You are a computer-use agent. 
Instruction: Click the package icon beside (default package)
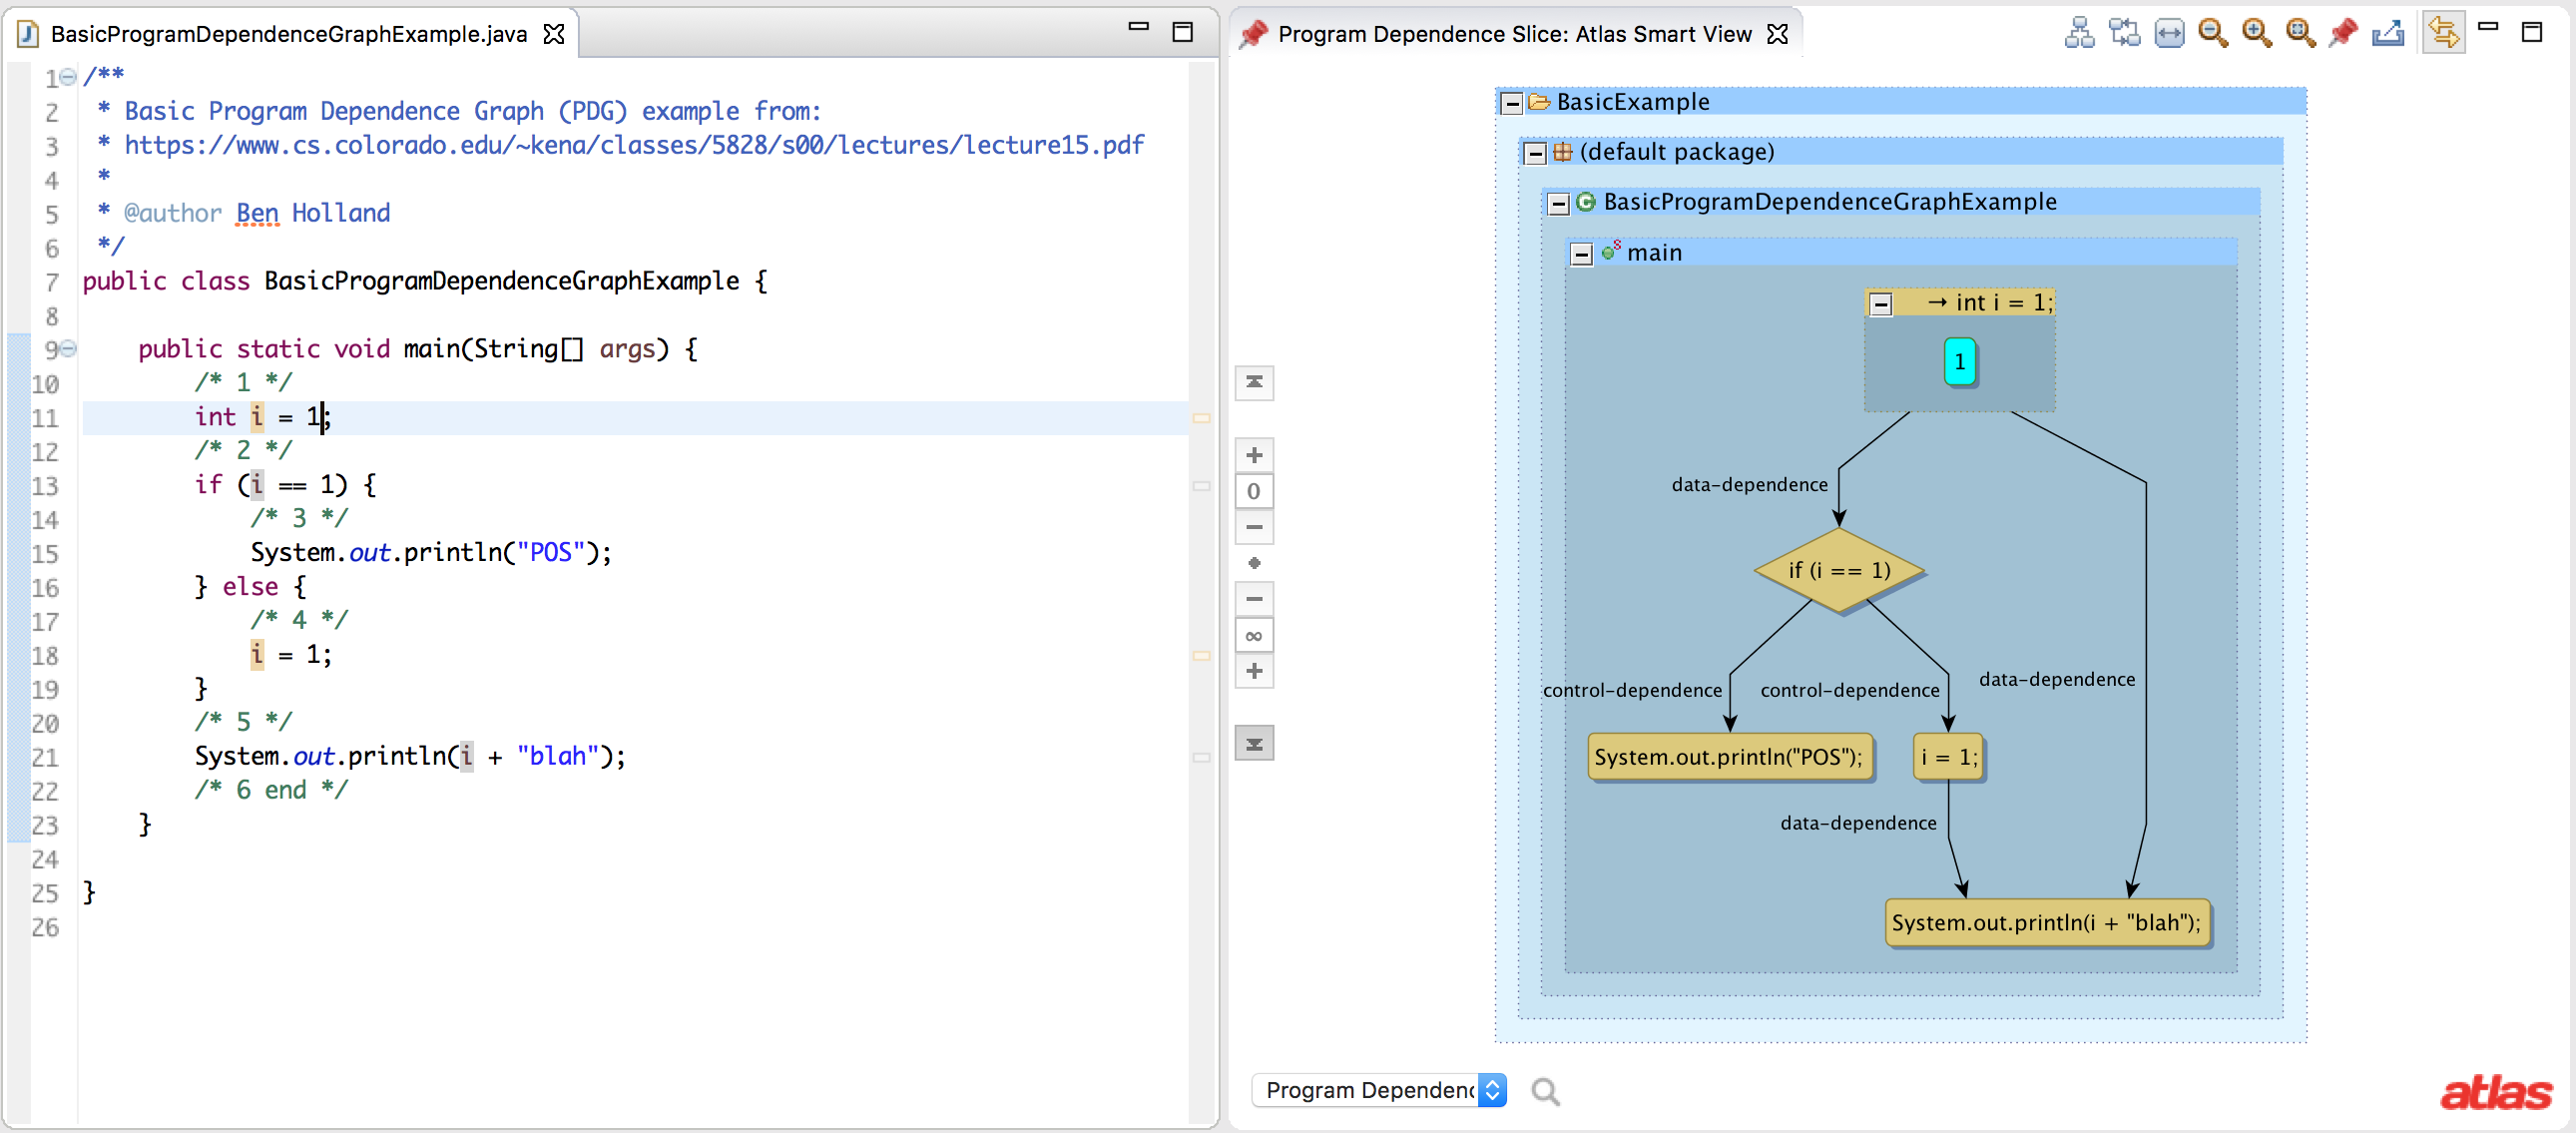1562,152
